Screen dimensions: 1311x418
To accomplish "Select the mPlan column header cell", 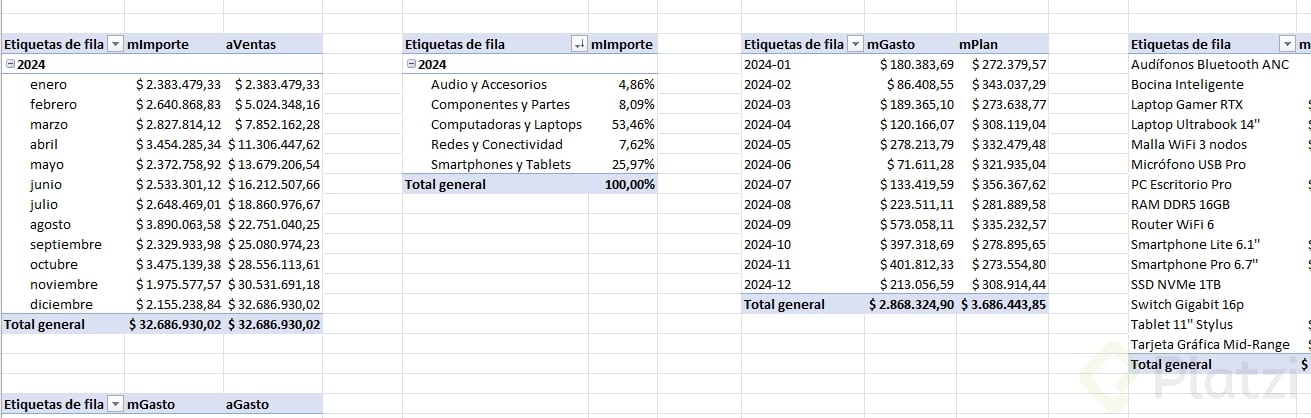I will 978,44.
